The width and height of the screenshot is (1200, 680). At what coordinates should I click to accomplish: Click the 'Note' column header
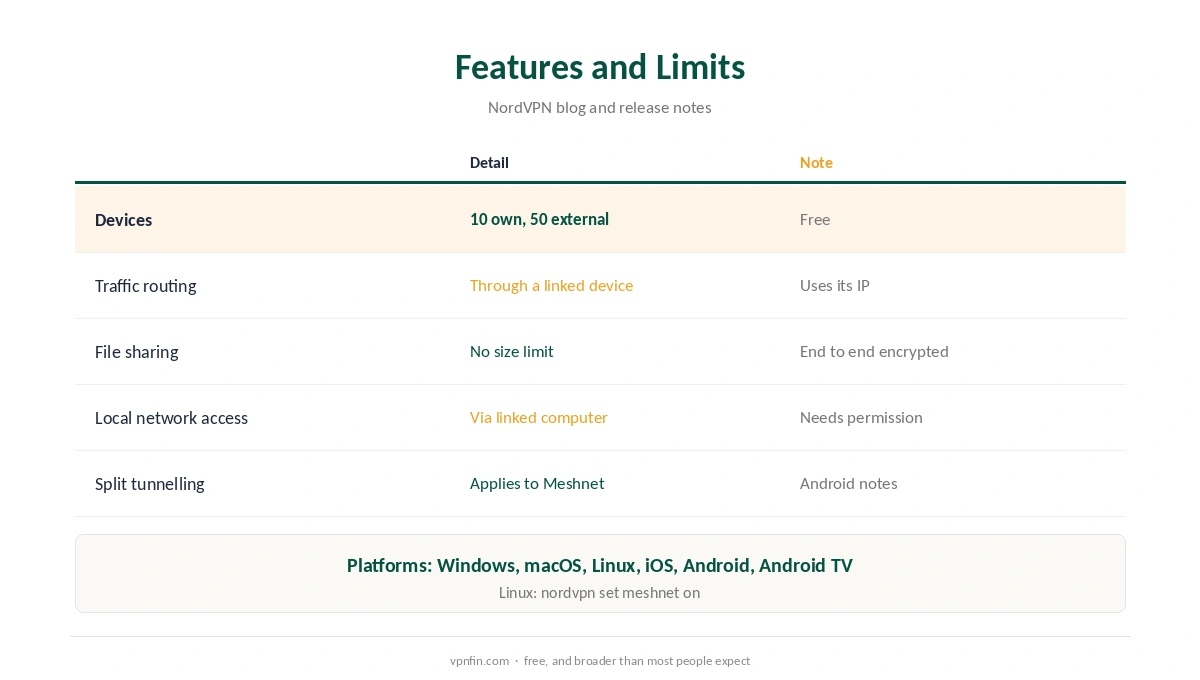pos(816,162)
